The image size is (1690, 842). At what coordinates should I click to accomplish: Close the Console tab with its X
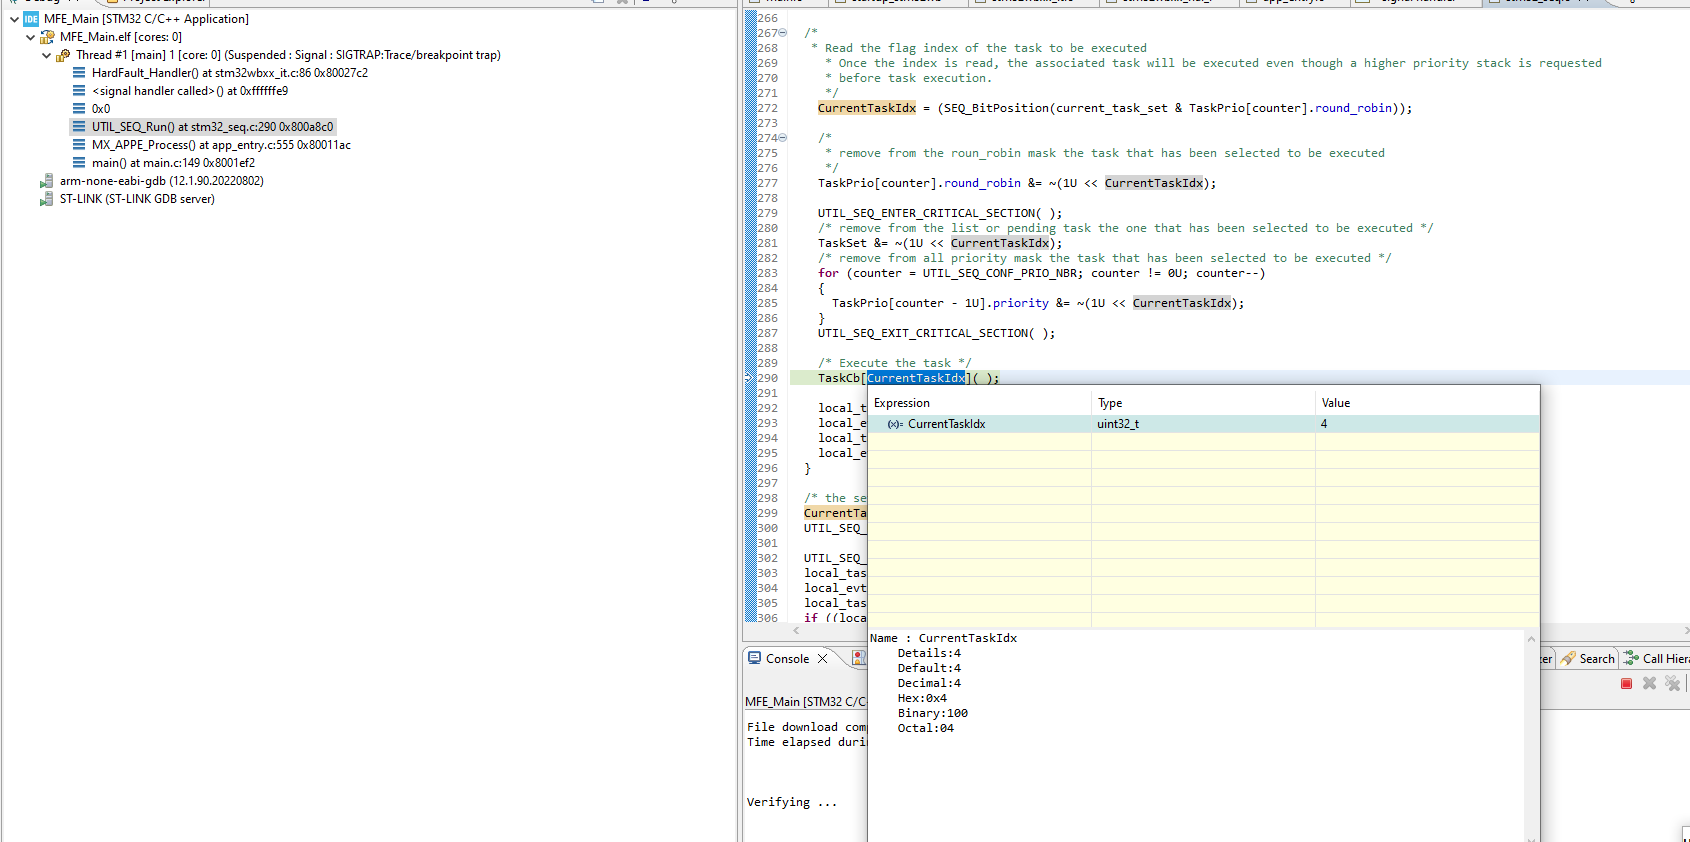(x=822, y=658)
